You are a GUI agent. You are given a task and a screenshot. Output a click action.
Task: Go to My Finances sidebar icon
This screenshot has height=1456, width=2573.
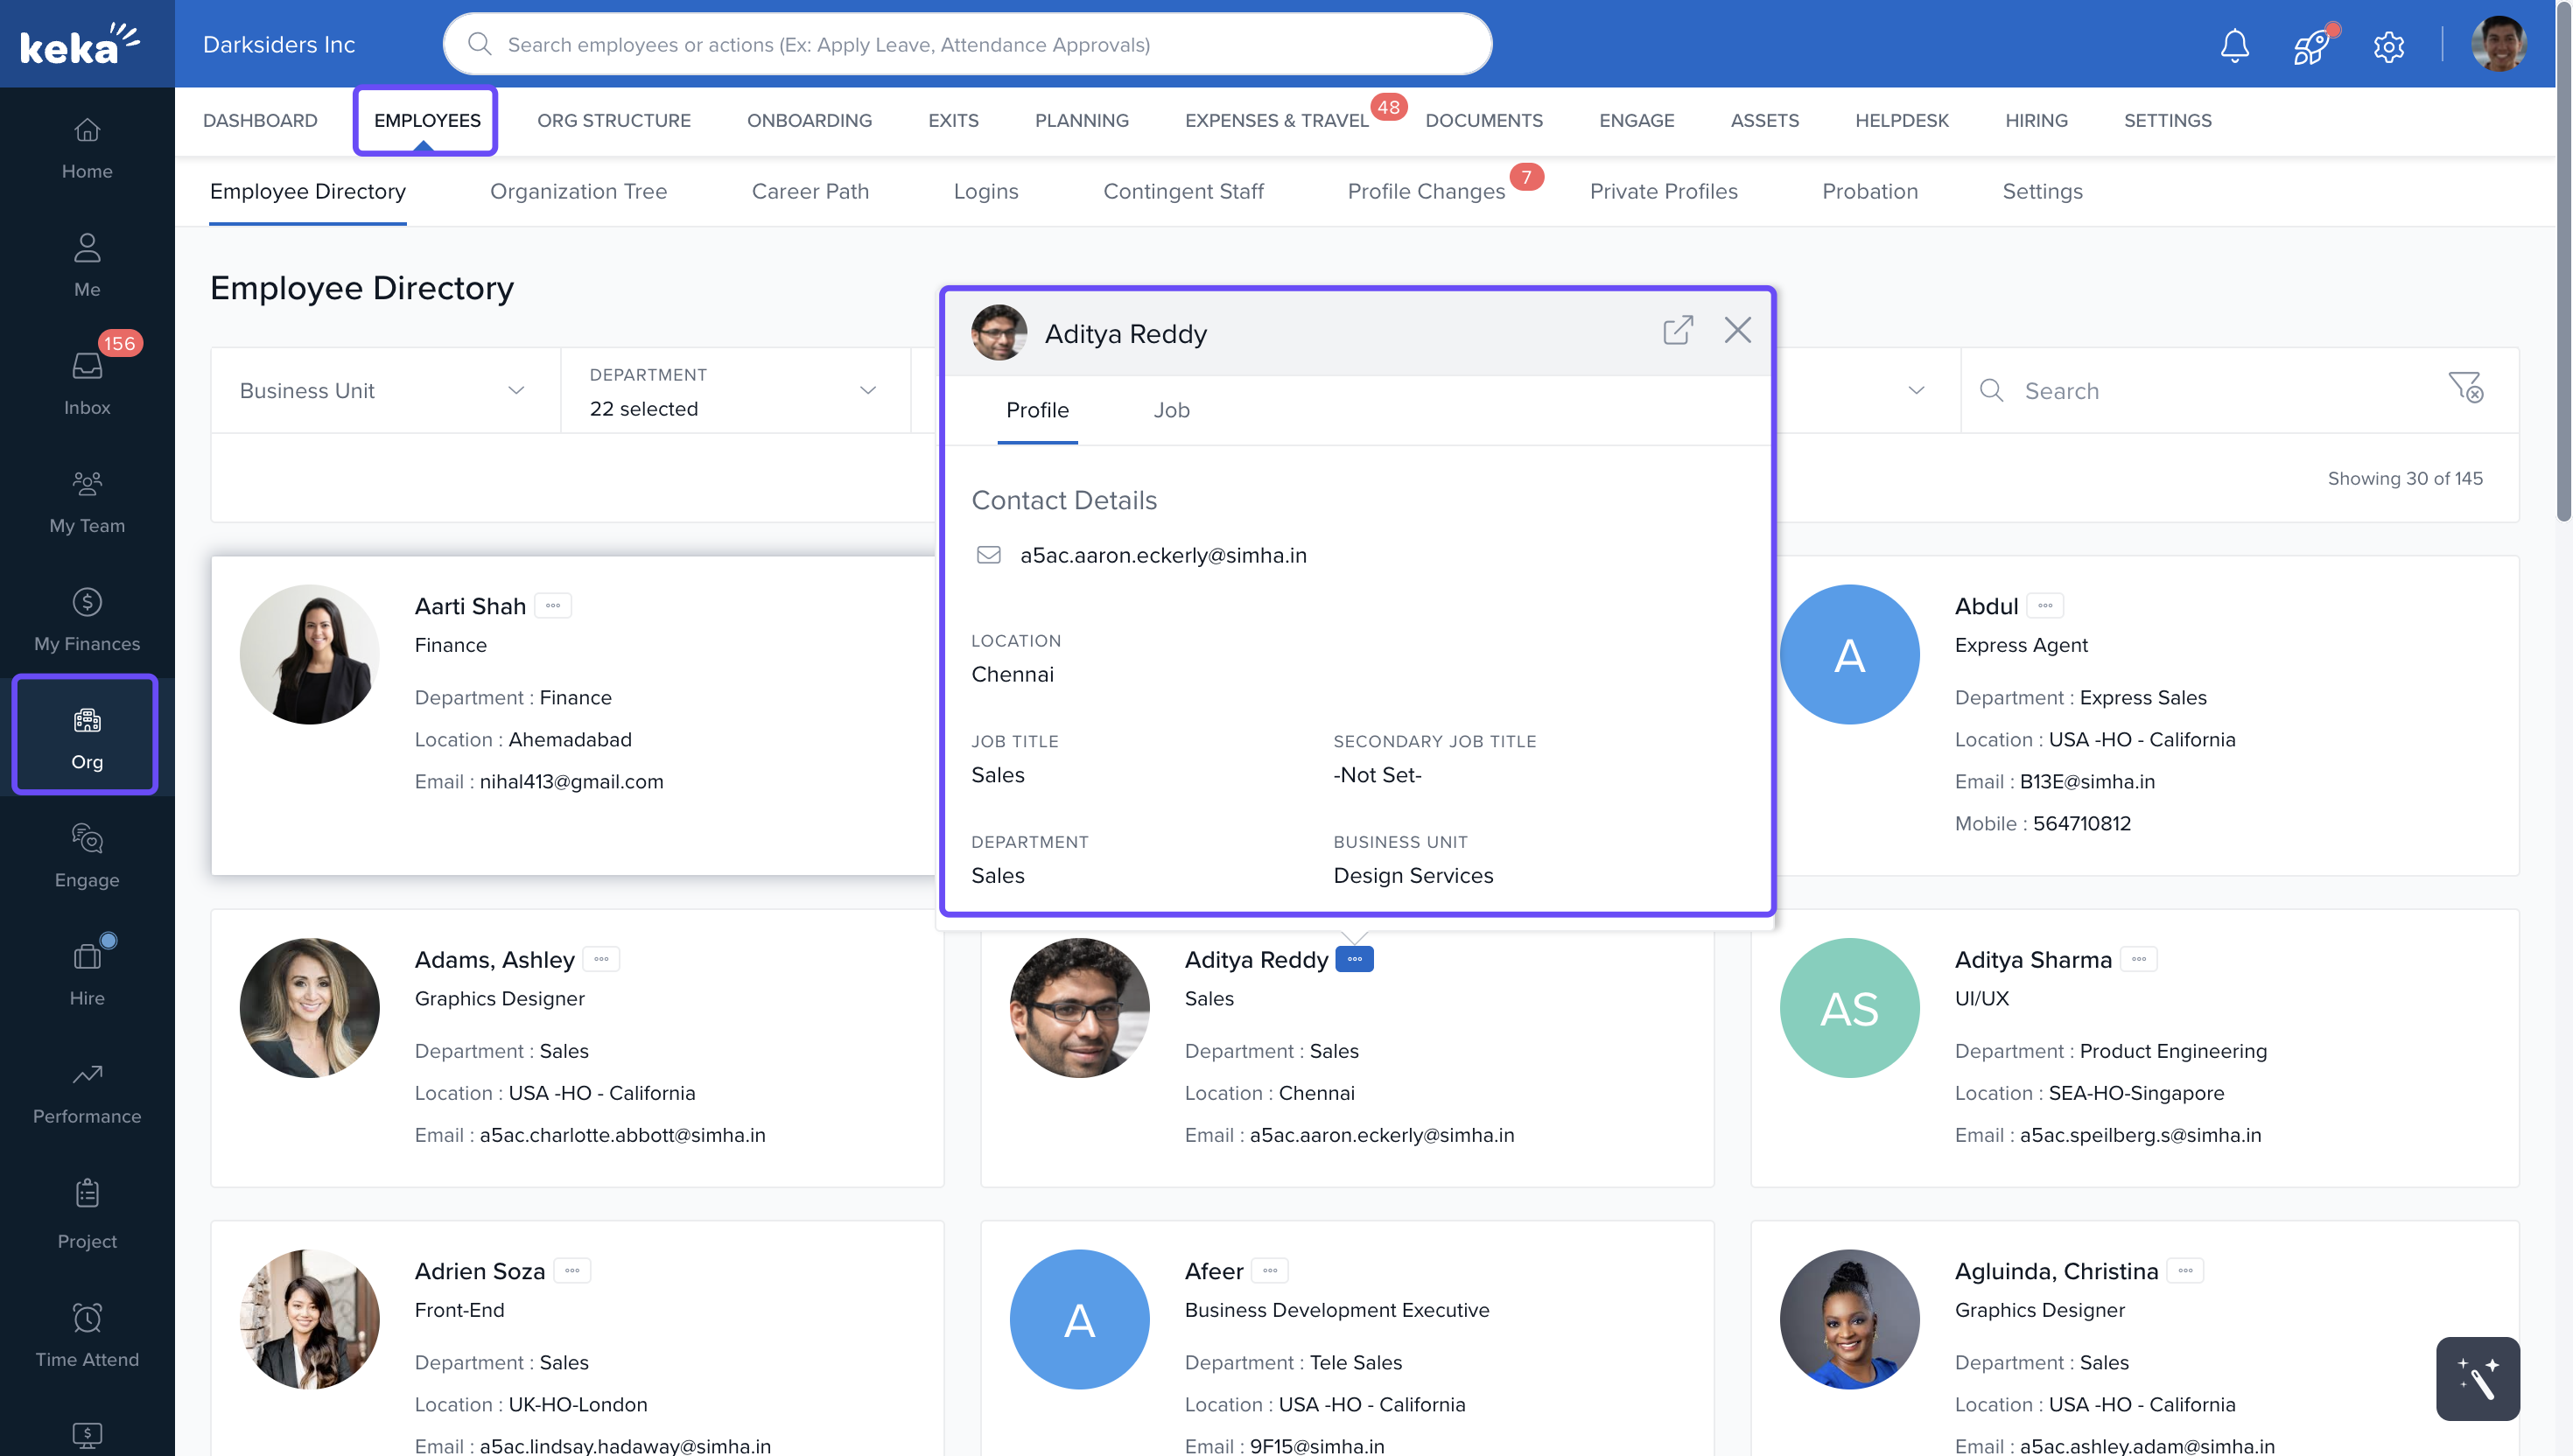point(87,619)
